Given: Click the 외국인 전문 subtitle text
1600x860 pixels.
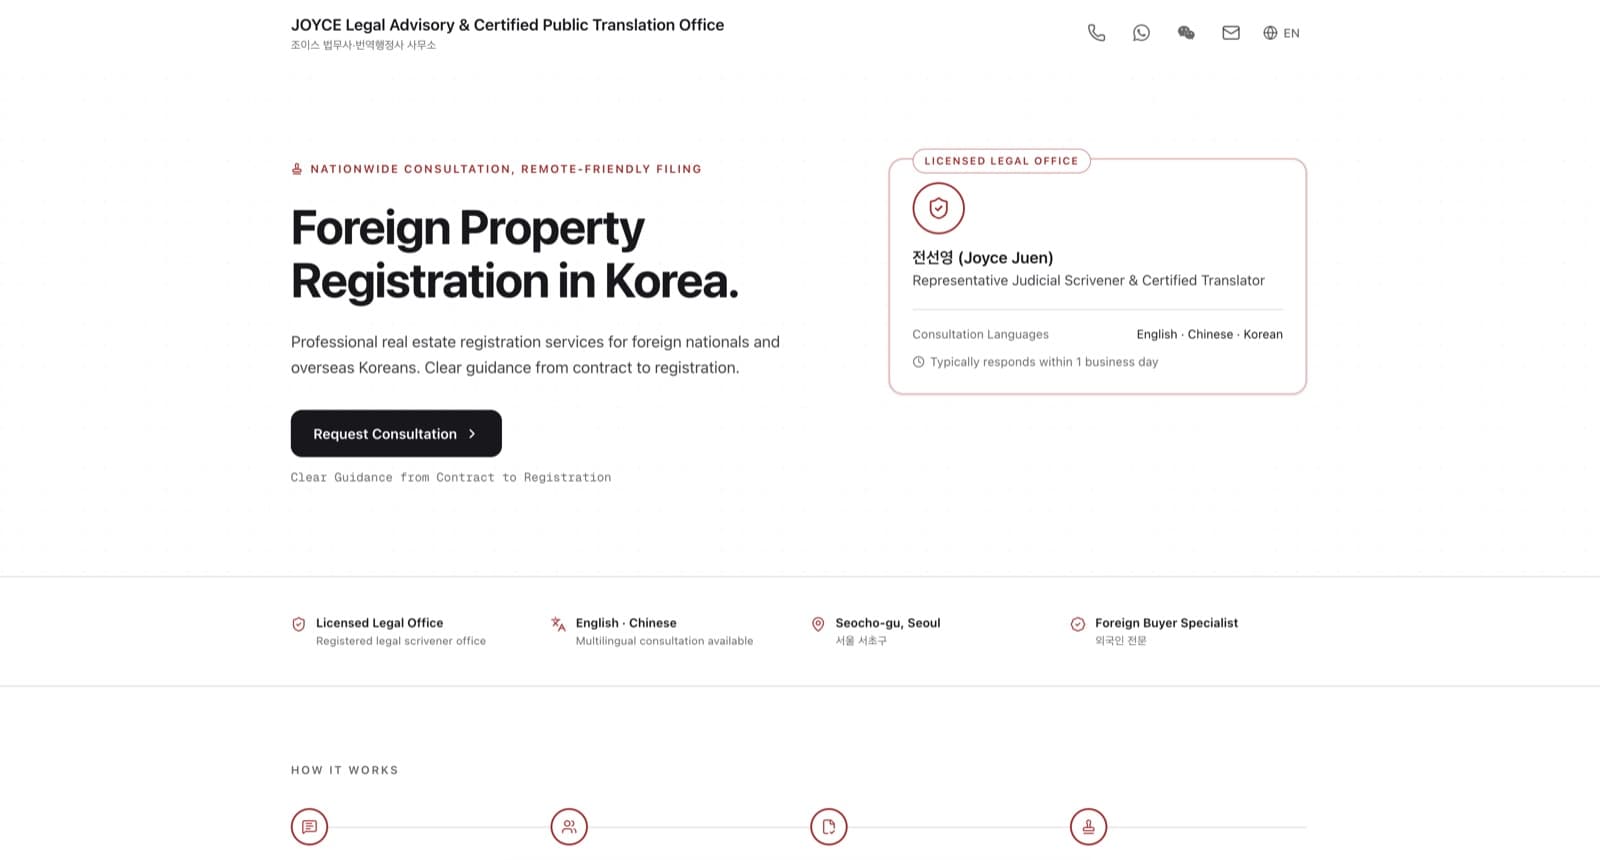Looking at the screenshot, I should click(x=1120, y=641).
